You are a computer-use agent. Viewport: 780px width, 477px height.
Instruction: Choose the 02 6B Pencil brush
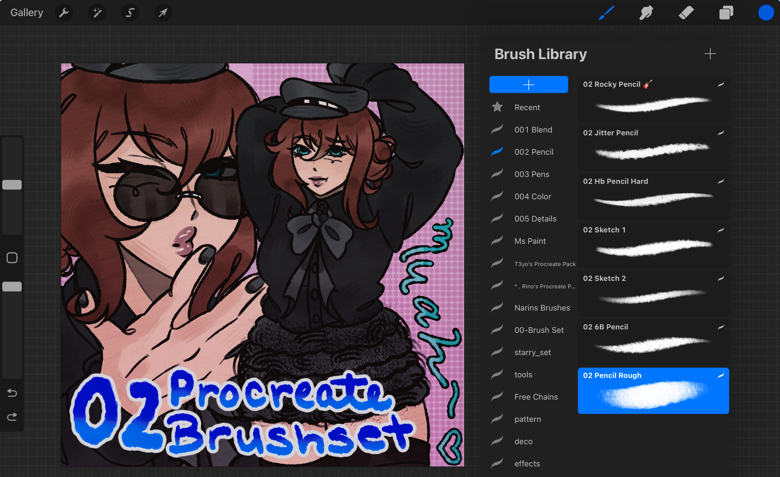tap(653, 342)
